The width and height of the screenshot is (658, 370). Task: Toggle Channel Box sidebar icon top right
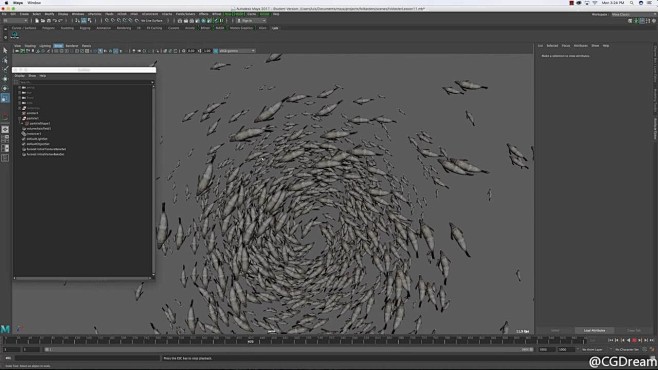click(654, 21)
